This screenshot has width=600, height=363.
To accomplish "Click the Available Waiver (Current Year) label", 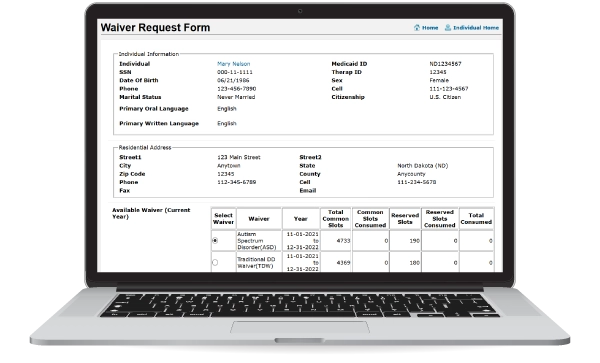I will [x=151, y=213].
